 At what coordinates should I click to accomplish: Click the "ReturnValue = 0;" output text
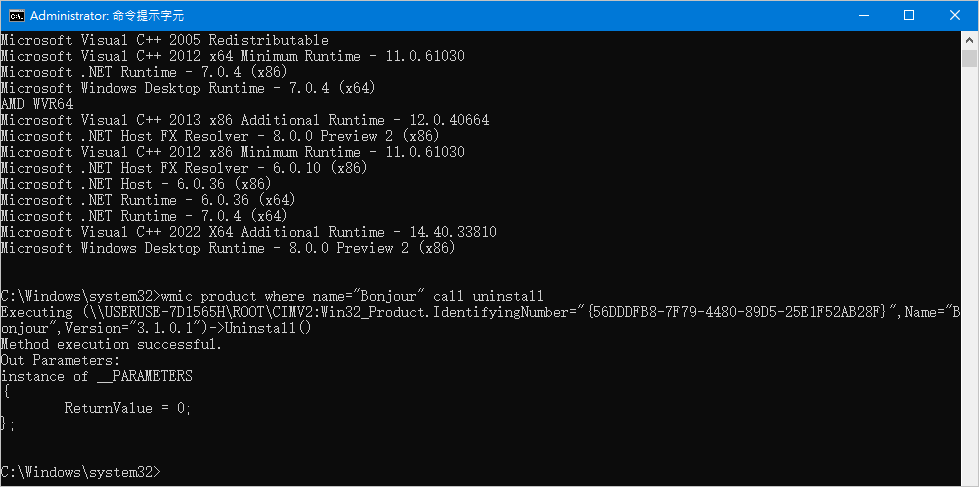[127, 408]
